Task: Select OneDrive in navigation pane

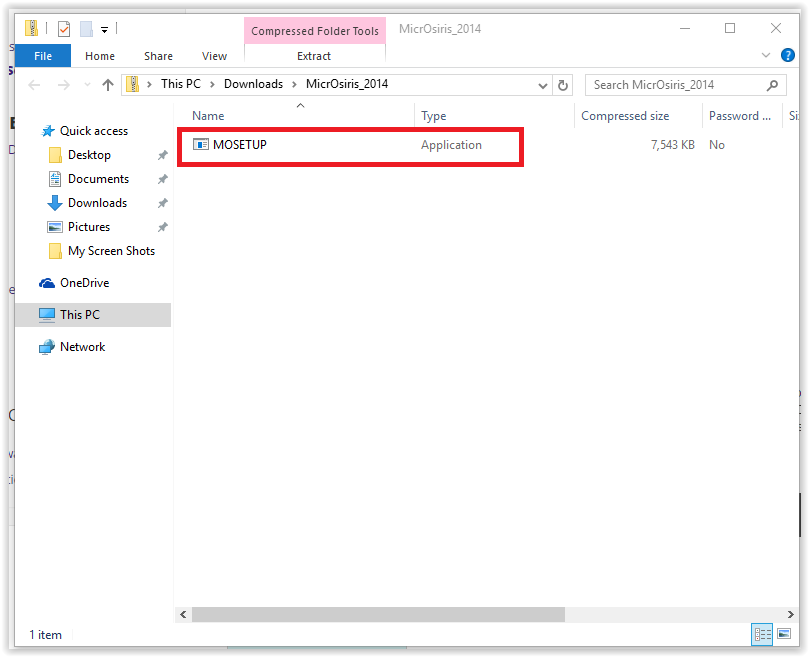Action: [84, 283]
